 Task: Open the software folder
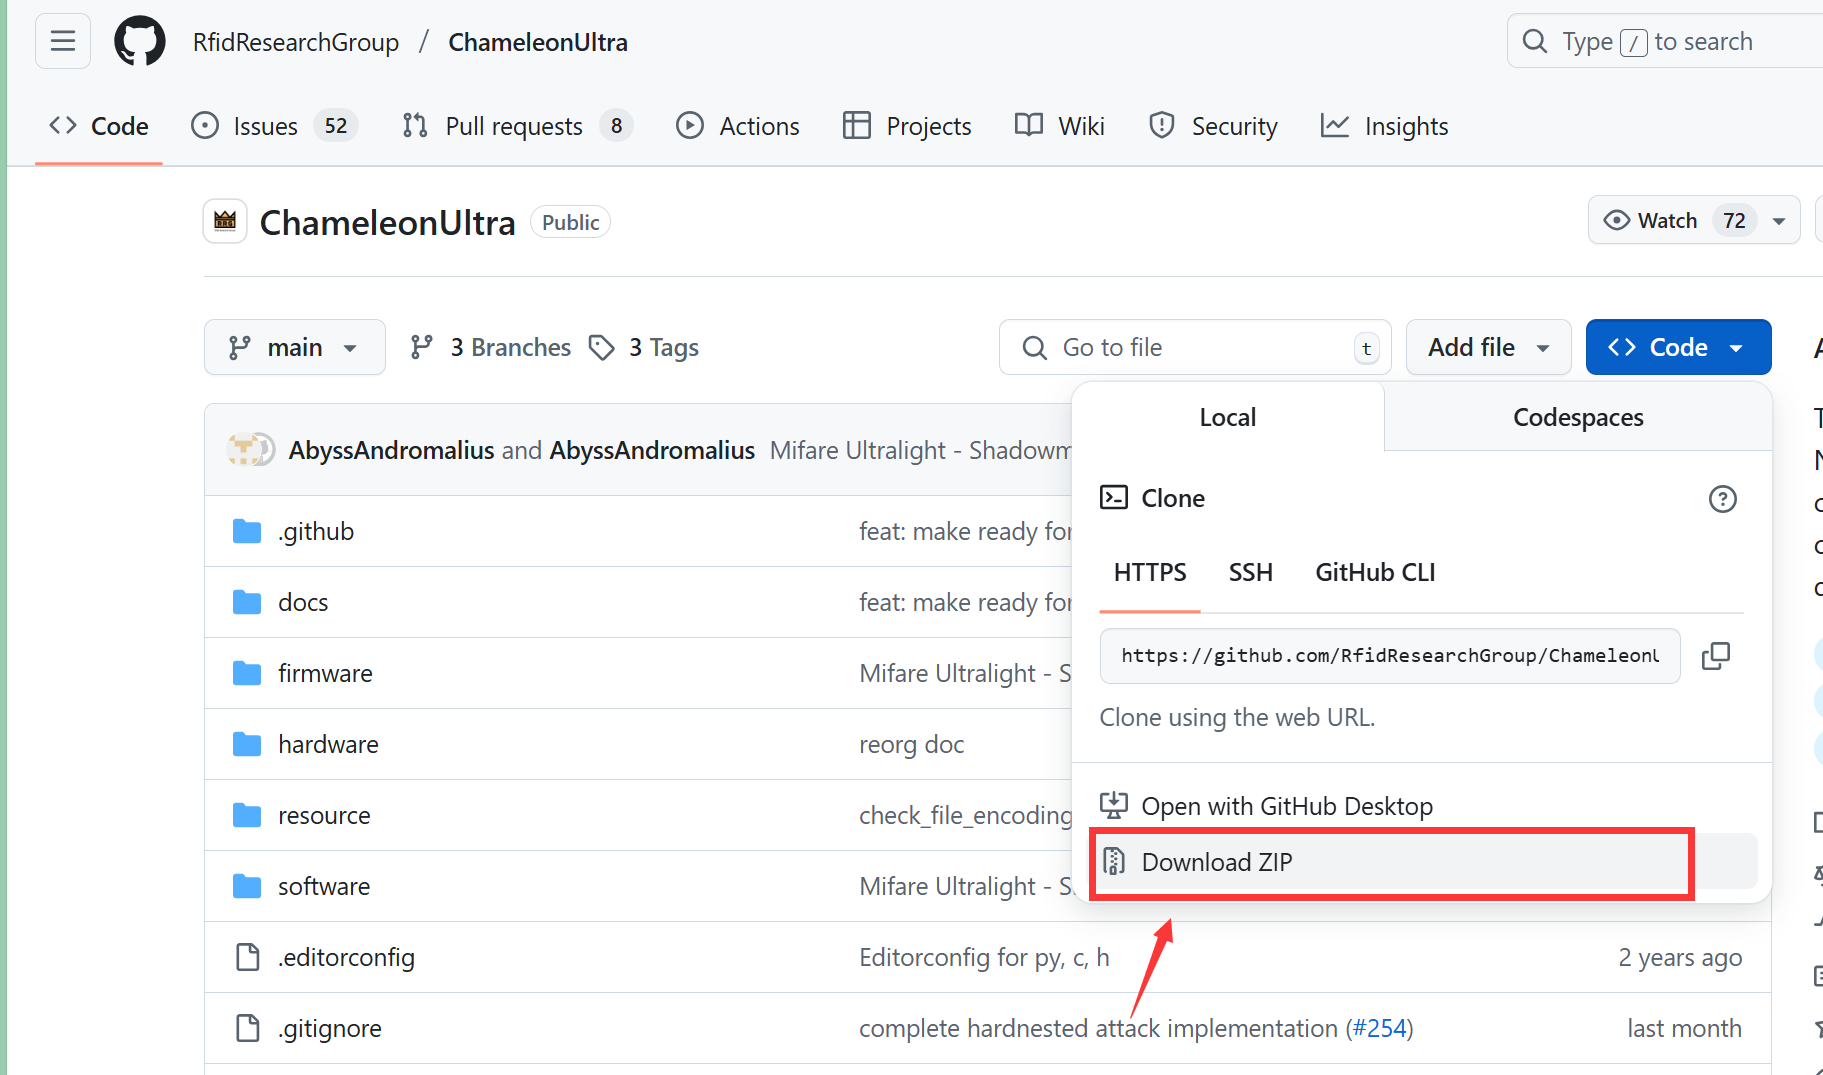[324, 886]
